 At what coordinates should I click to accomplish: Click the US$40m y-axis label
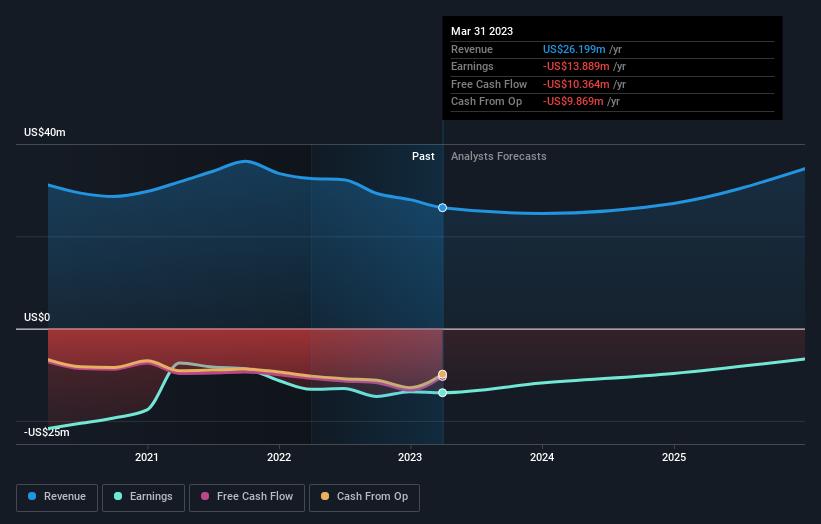(45, 132)
